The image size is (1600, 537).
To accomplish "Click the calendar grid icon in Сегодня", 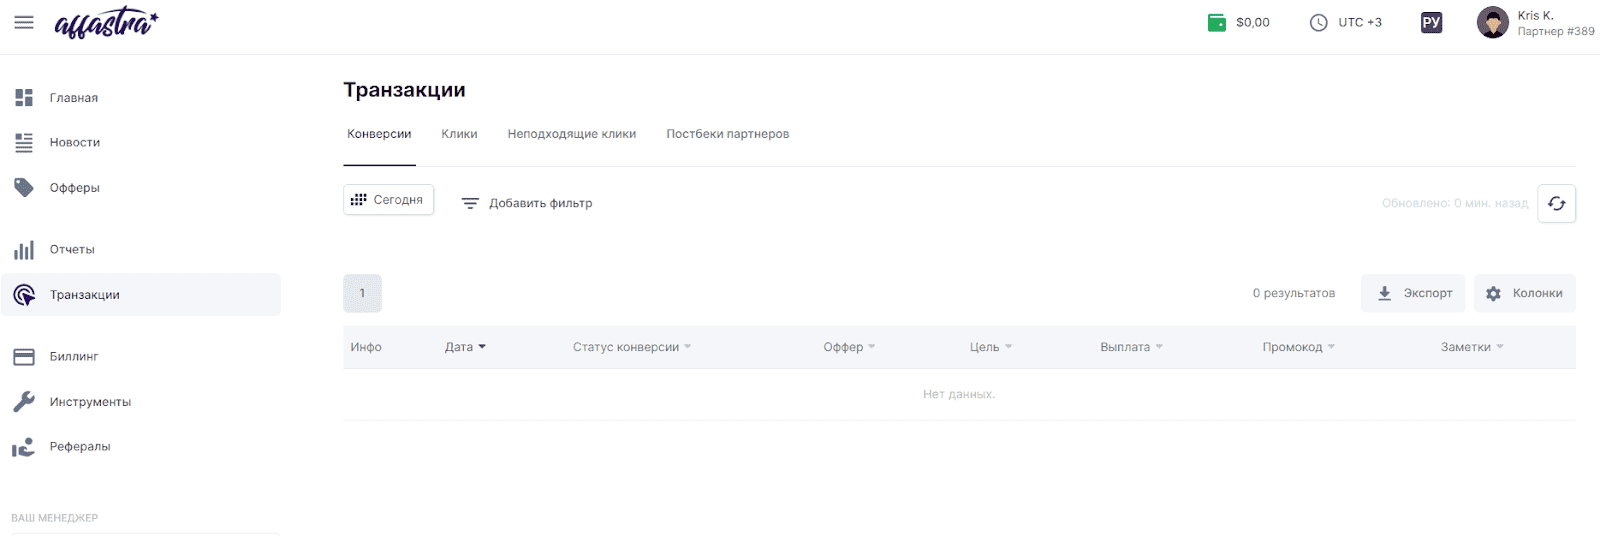I will (x=358, y=199).
